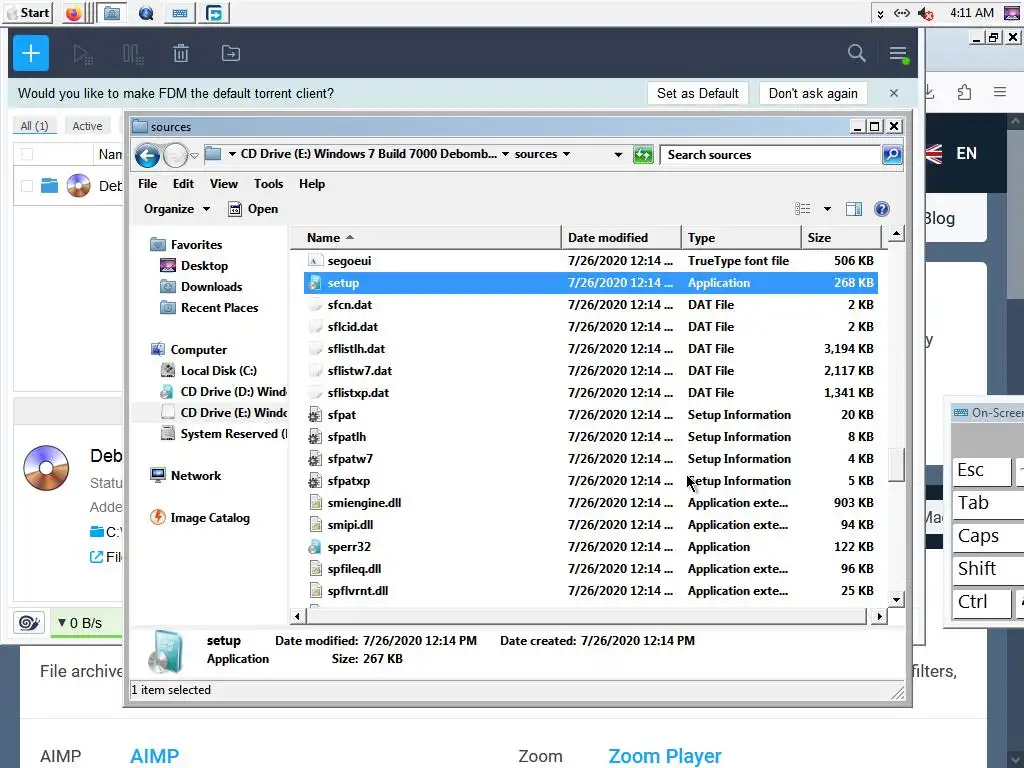Open FDM search magnifier icon

pos(856,53)
